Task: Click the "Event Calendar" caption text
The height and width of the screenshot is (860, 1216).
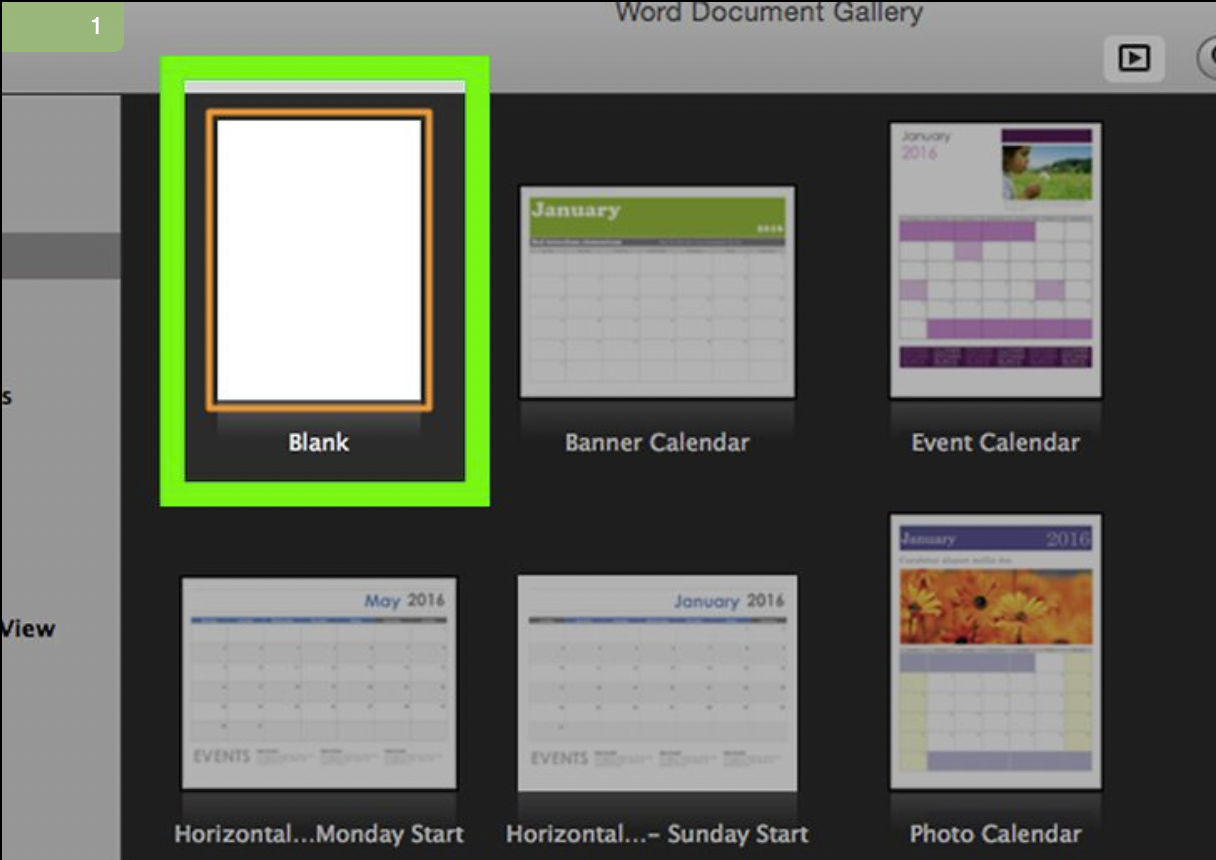Action: click(995, 442)
